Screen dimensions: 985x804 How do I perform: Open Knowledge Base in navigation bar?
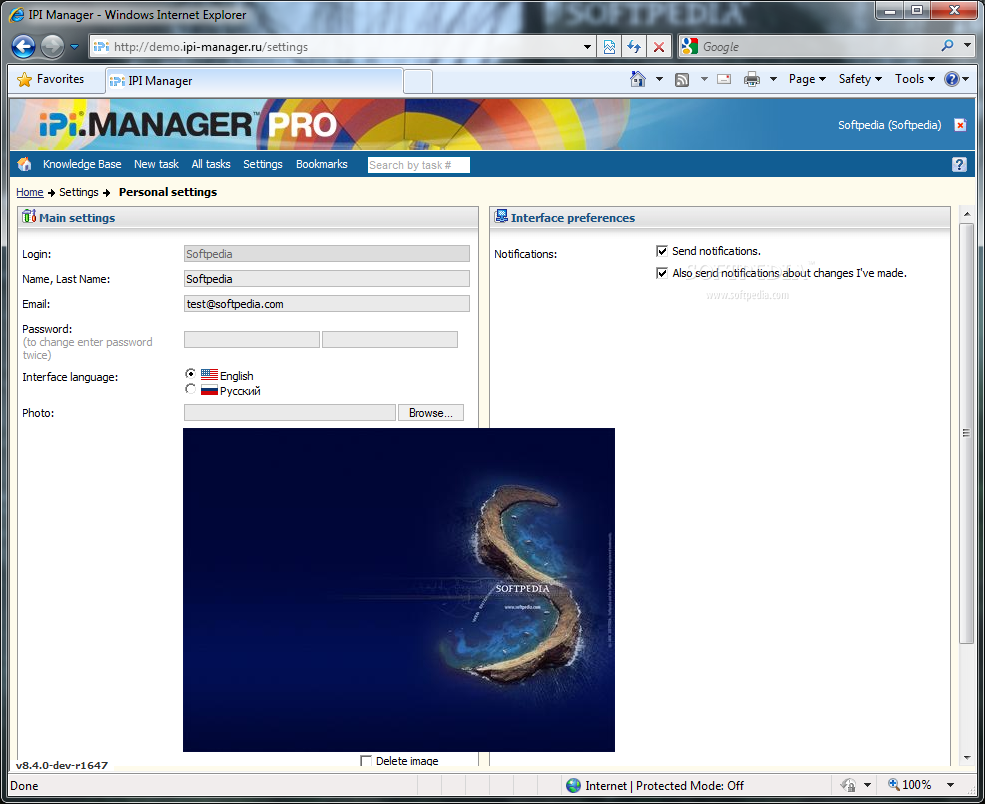click(x=82, y=164)
